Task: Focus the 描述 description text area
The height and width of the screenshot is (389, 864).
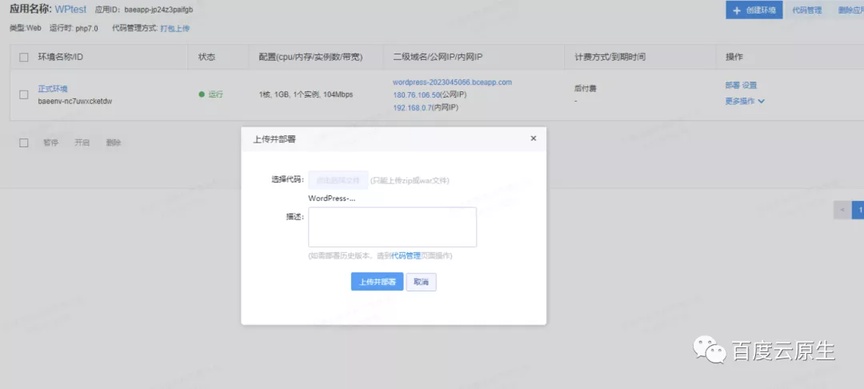Action: click(x=392, y=227)
